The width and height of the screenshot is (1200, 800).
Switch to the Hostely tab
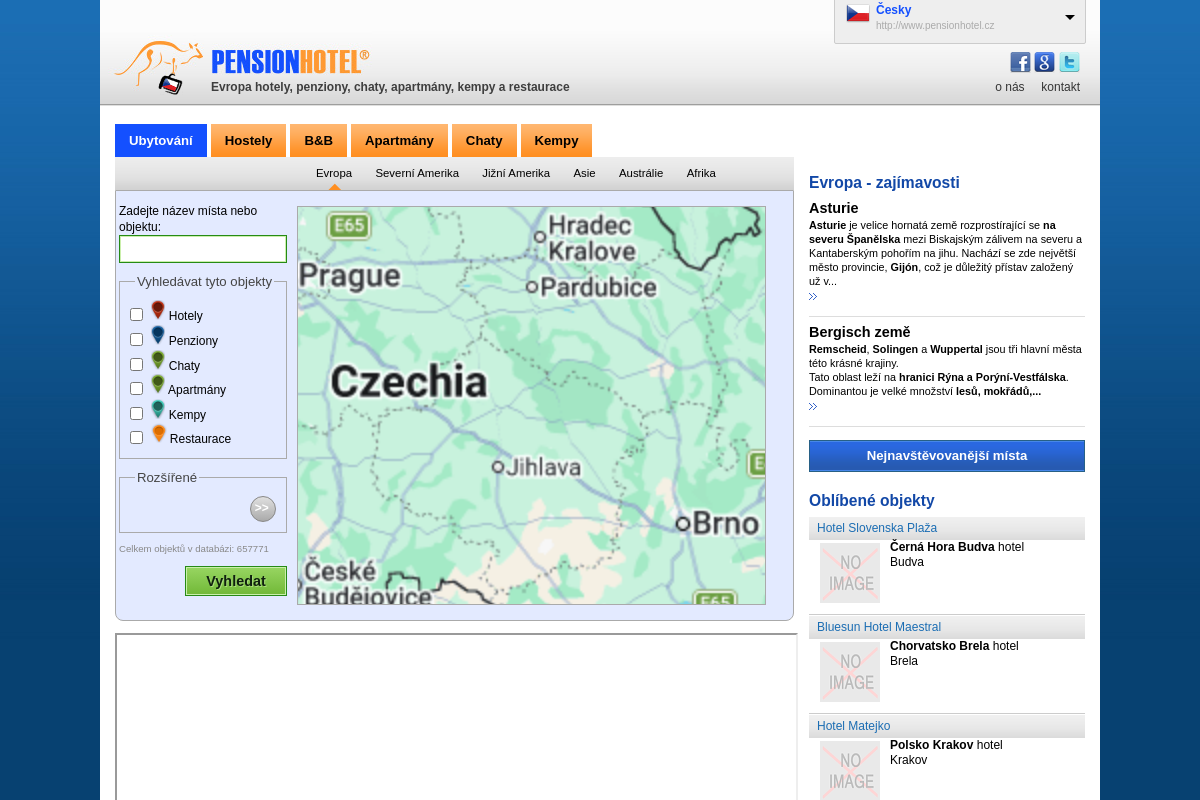click(x=248, y=140)
